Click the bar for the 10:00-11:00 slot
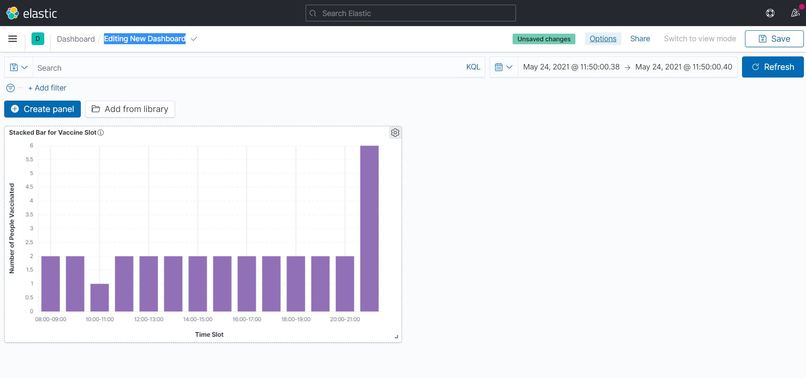Screen dimensions: 806x378 pos(99,297)
